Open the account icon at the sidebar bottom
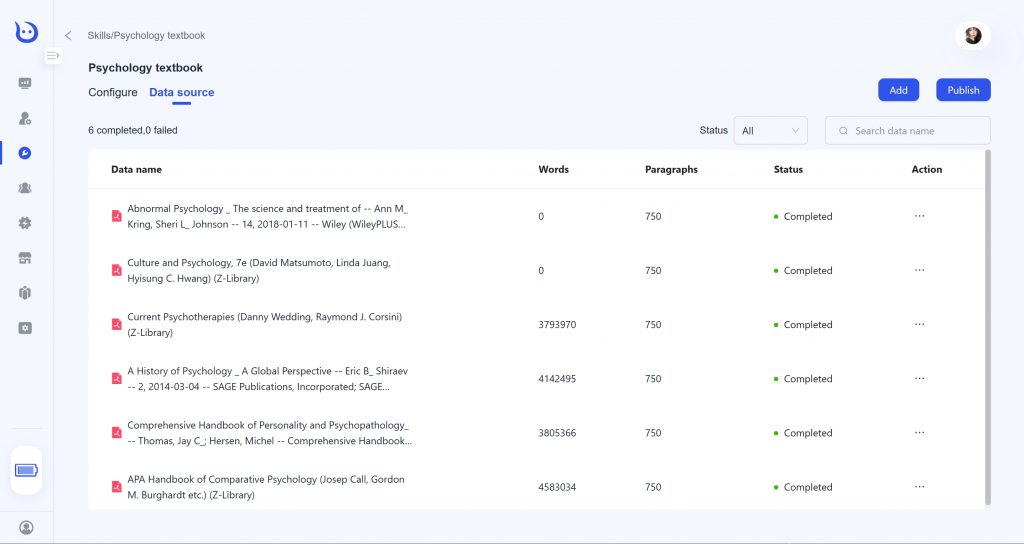Screen dimensions: 1024x544 tap(26, 527)
